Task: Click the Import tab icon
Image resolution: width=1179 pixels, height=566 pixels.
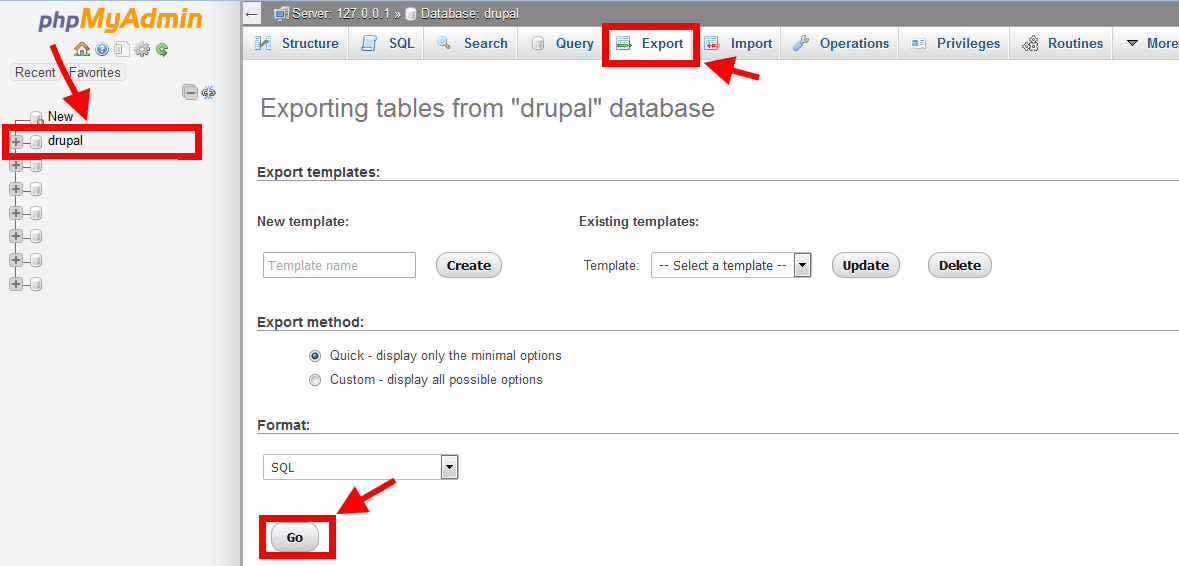Action: click(x=712, y=43)
